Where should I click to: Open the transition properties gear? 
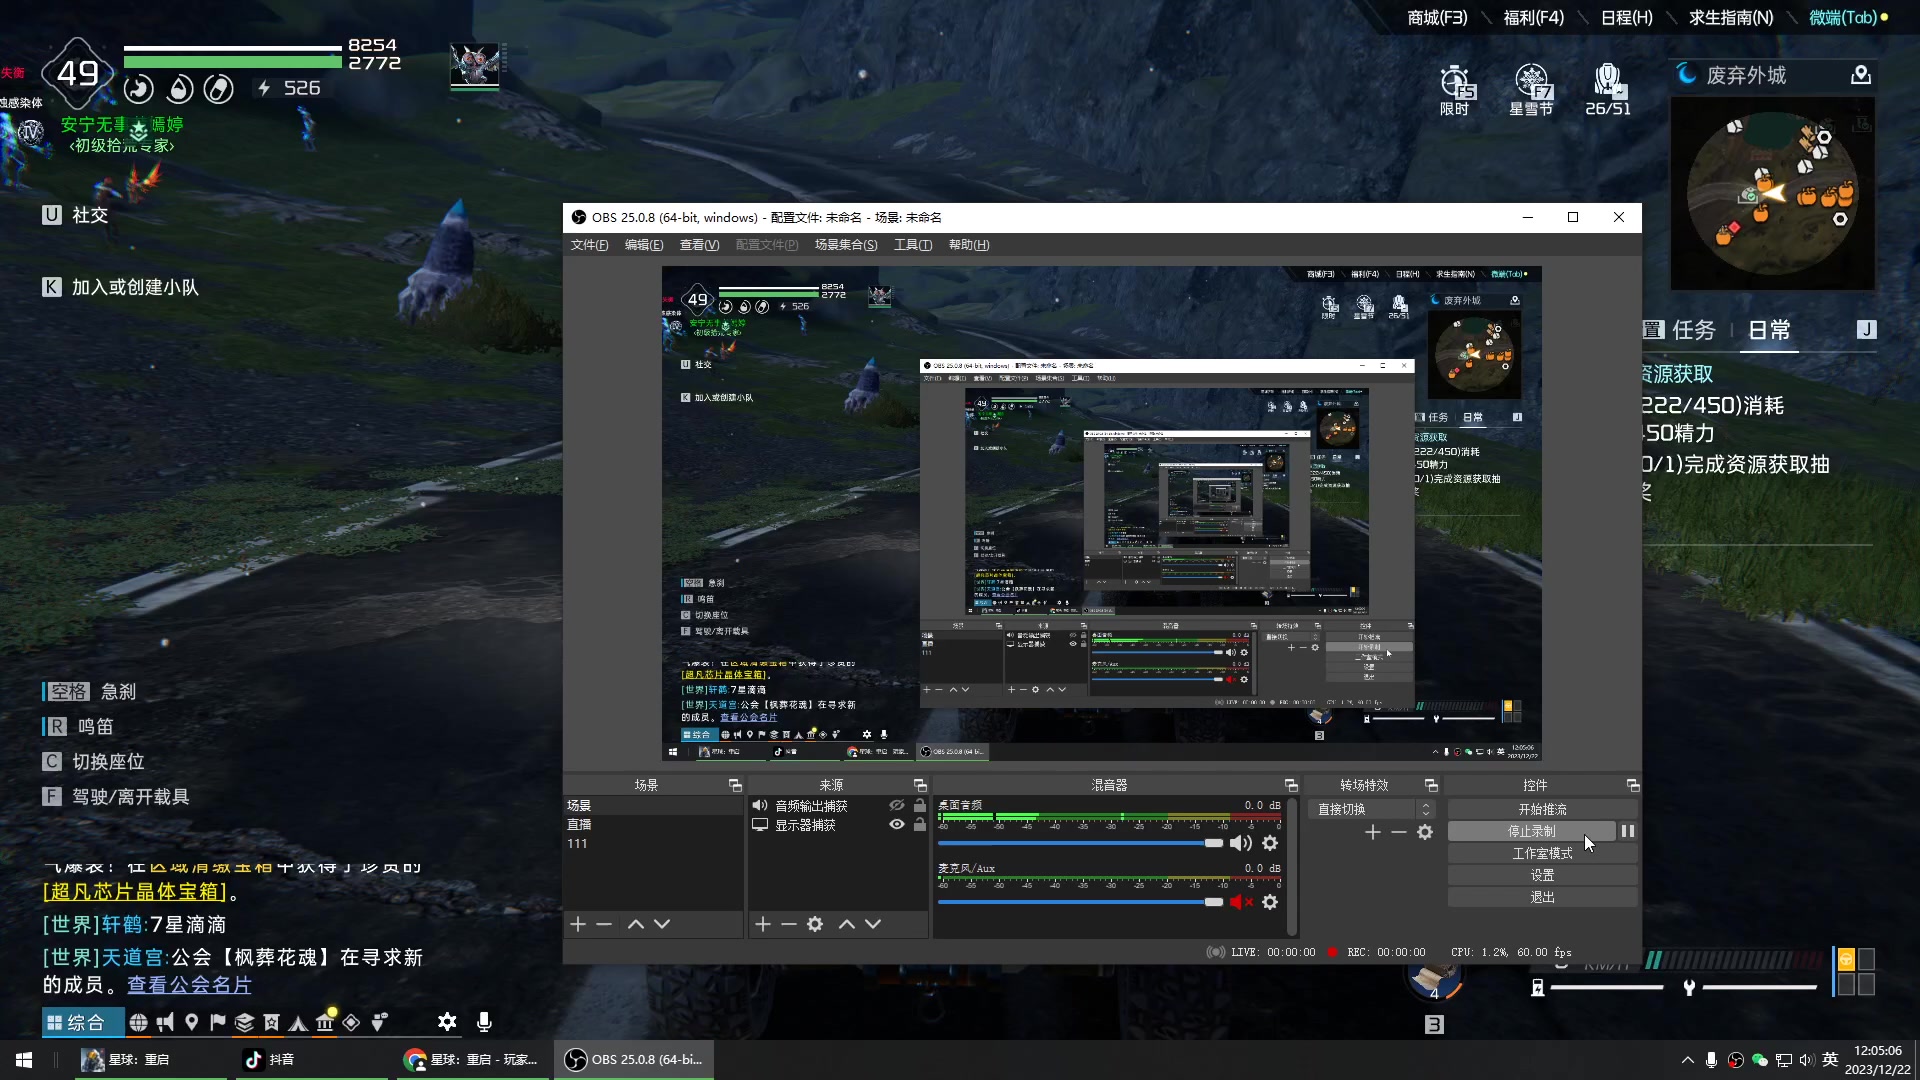coord(1425,832)
